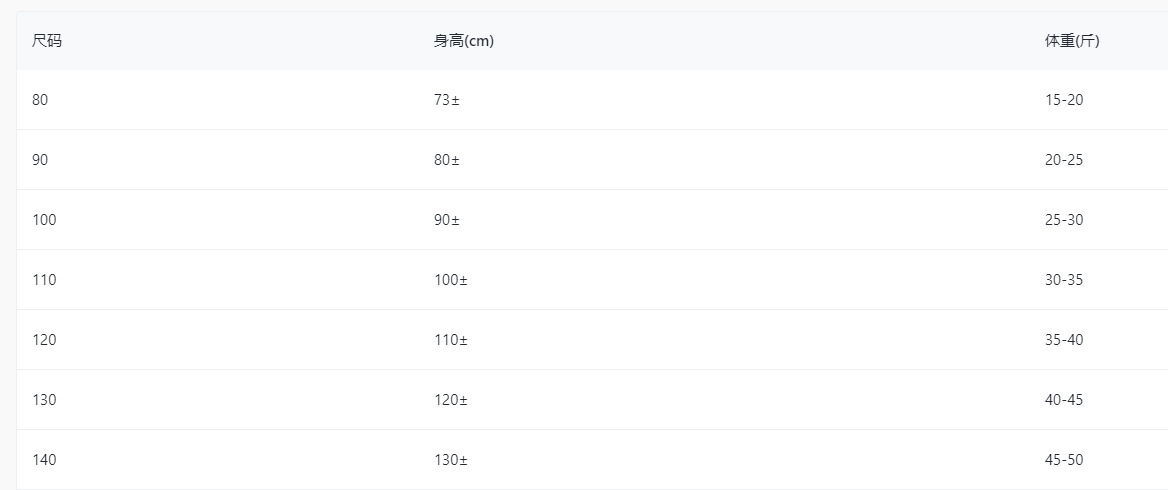Click weight range 25-30

1064,220
